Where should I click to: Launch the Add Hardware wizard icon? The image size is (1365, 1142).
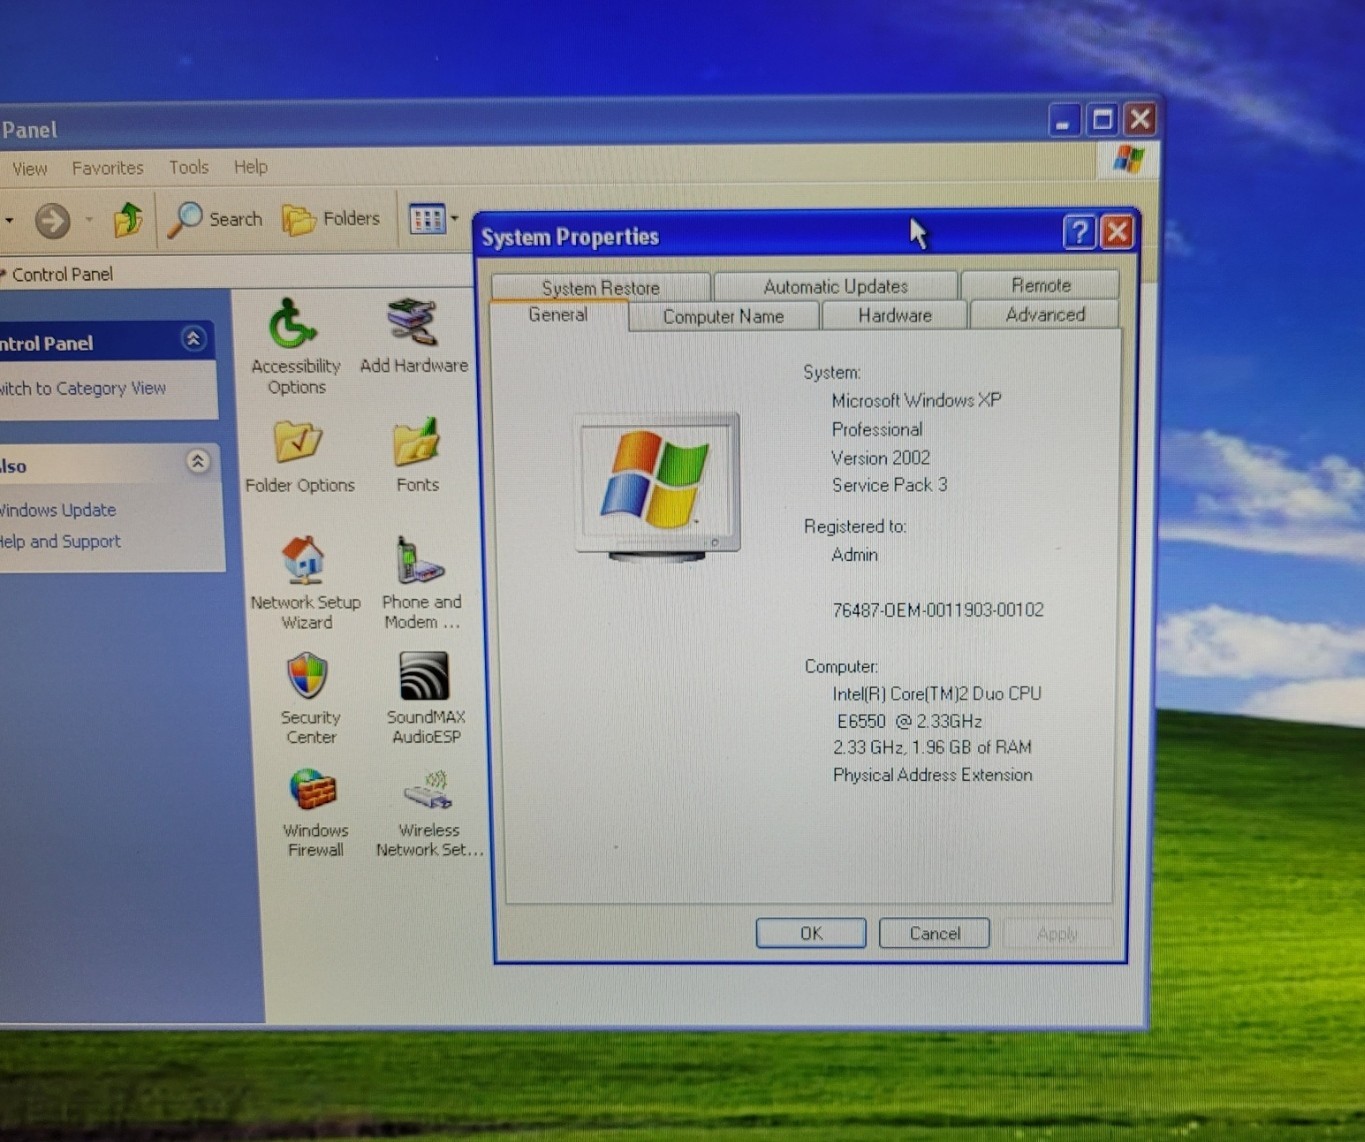point(413,336)
